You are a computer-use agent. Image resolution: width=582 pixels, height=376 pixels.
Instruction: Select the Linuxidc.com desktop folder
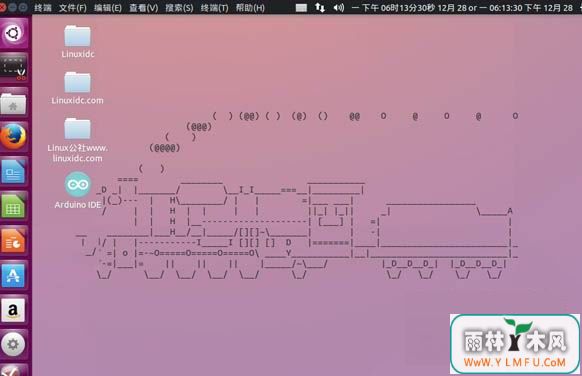click(77, 88)
